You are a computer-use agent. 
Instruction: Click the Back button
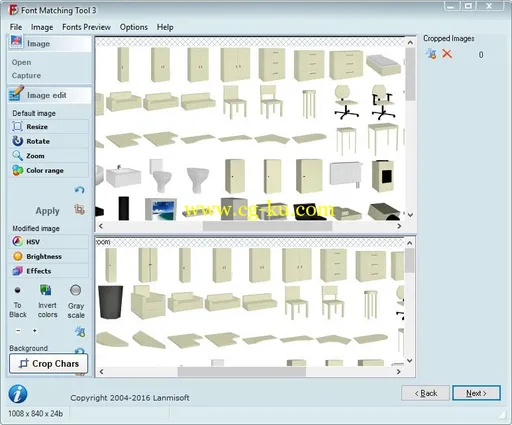pos(426,393)
